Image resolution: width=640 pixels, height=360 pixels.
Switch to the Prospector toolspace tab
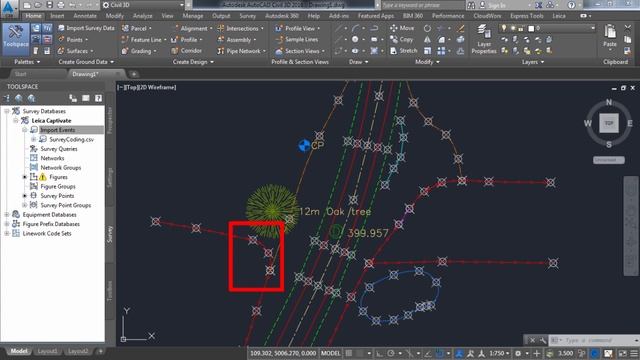click(x=110, y=120)
